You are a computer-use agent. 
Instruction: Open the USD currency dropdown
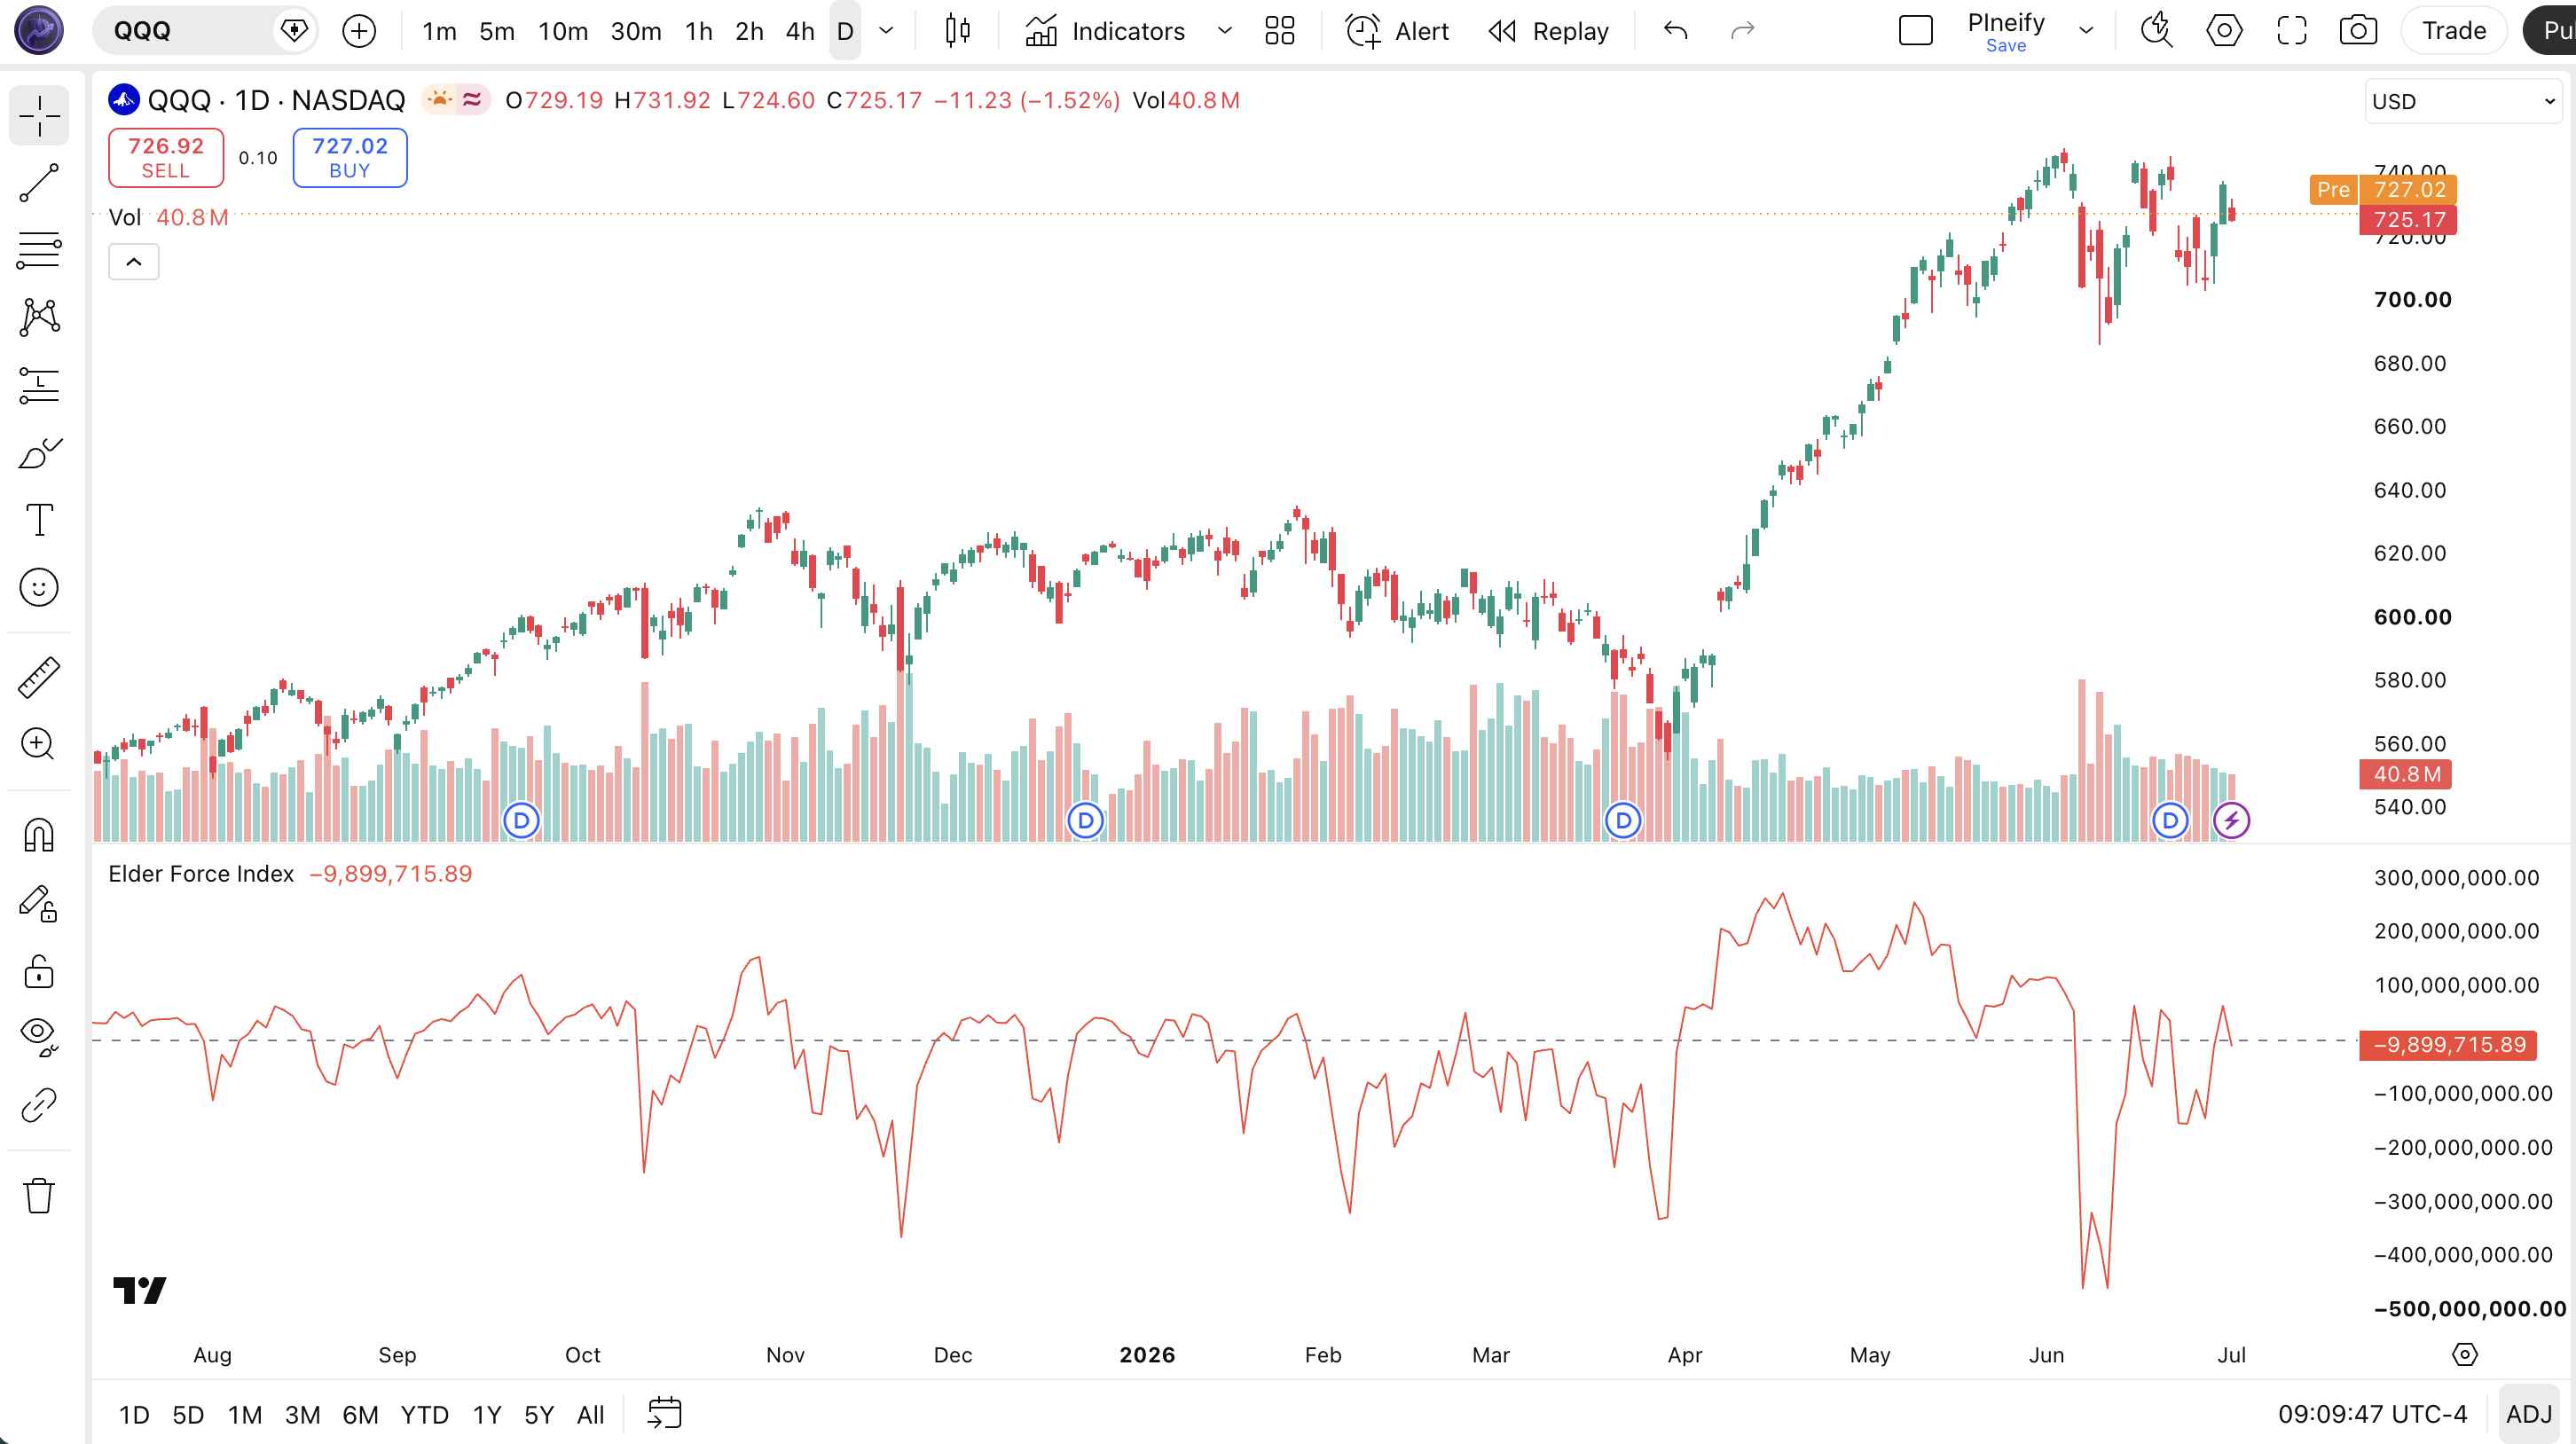coord(2463,102)
